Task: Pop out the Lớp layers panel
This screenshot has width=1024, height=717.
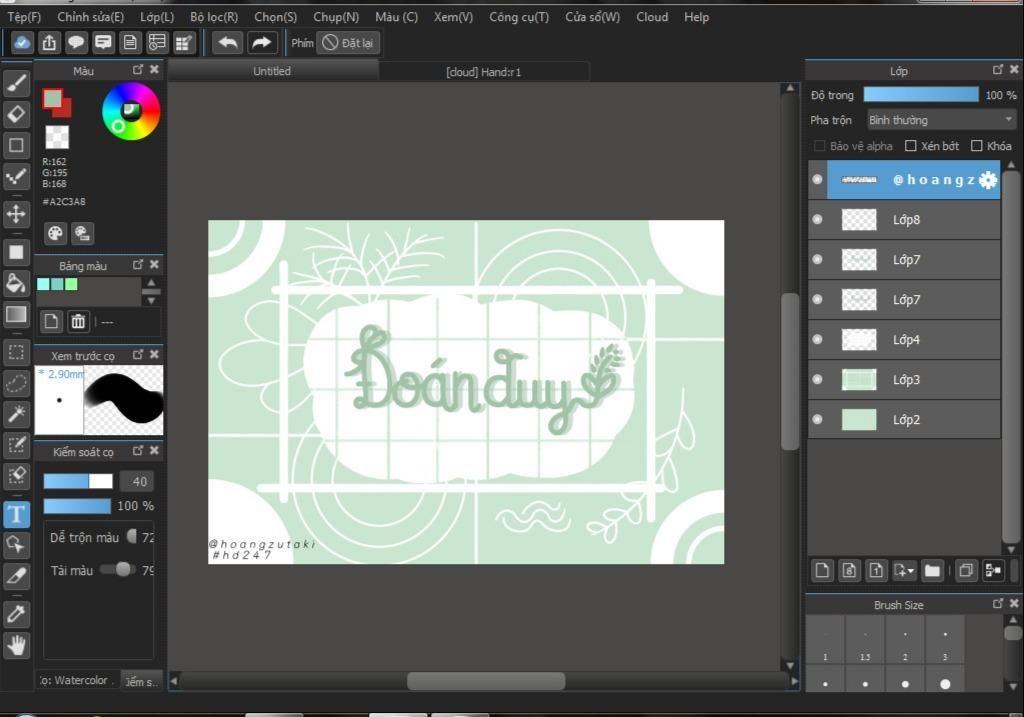Action: pos(998,69)
